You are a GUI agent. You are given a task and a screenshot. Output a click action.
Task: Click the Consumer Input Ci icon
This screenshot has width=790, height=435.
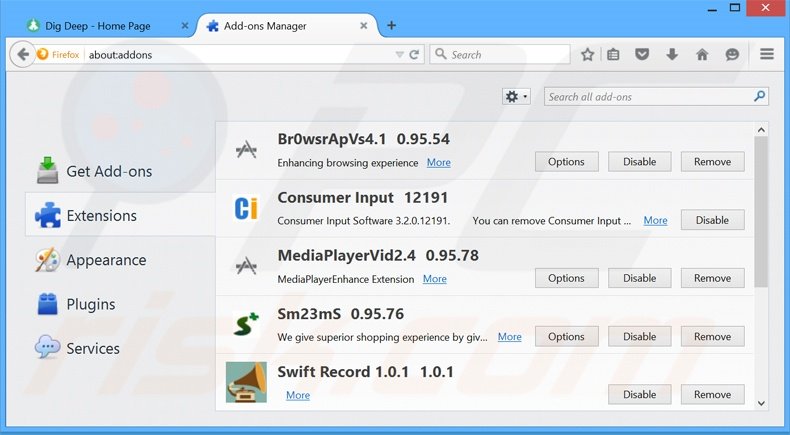tap(246, 208)
